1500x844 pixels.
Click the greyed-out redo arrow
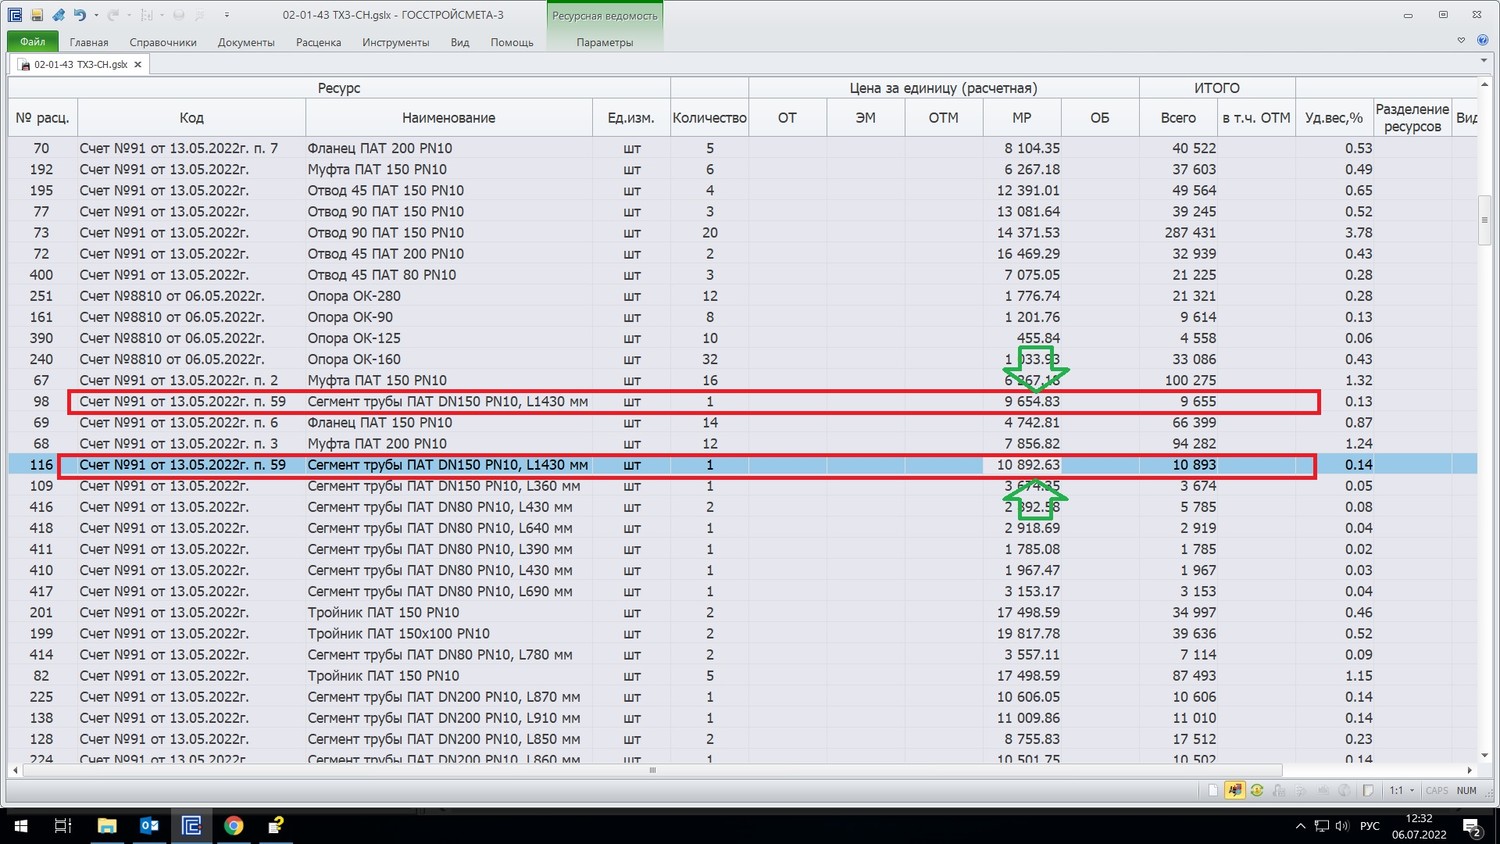113,15
